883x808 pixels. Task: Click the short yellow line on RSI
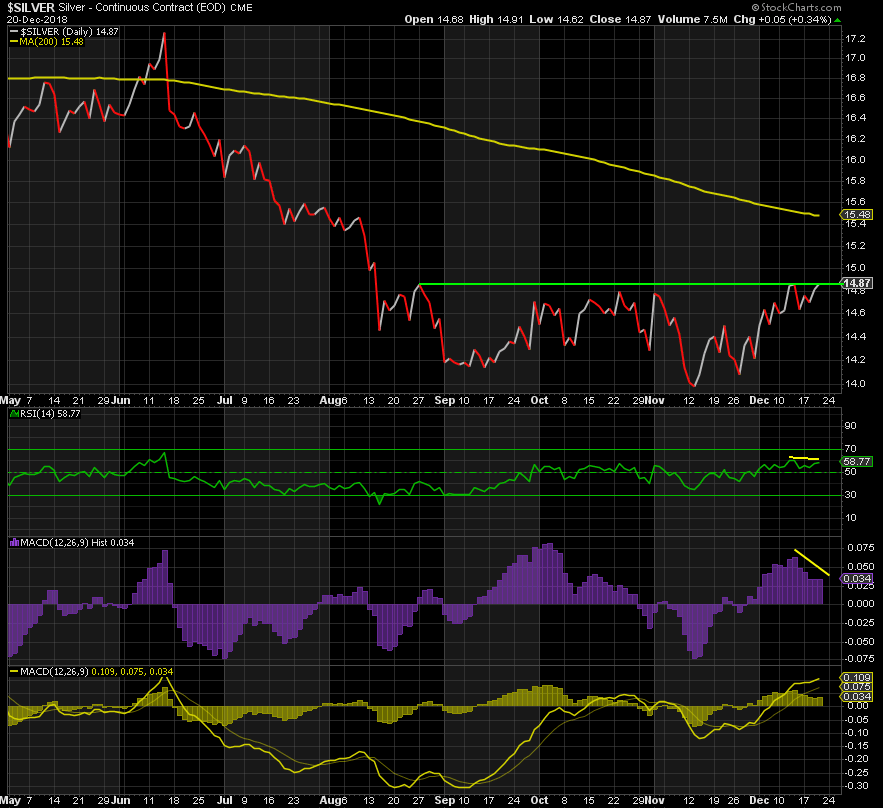click(x=804, y=458)
